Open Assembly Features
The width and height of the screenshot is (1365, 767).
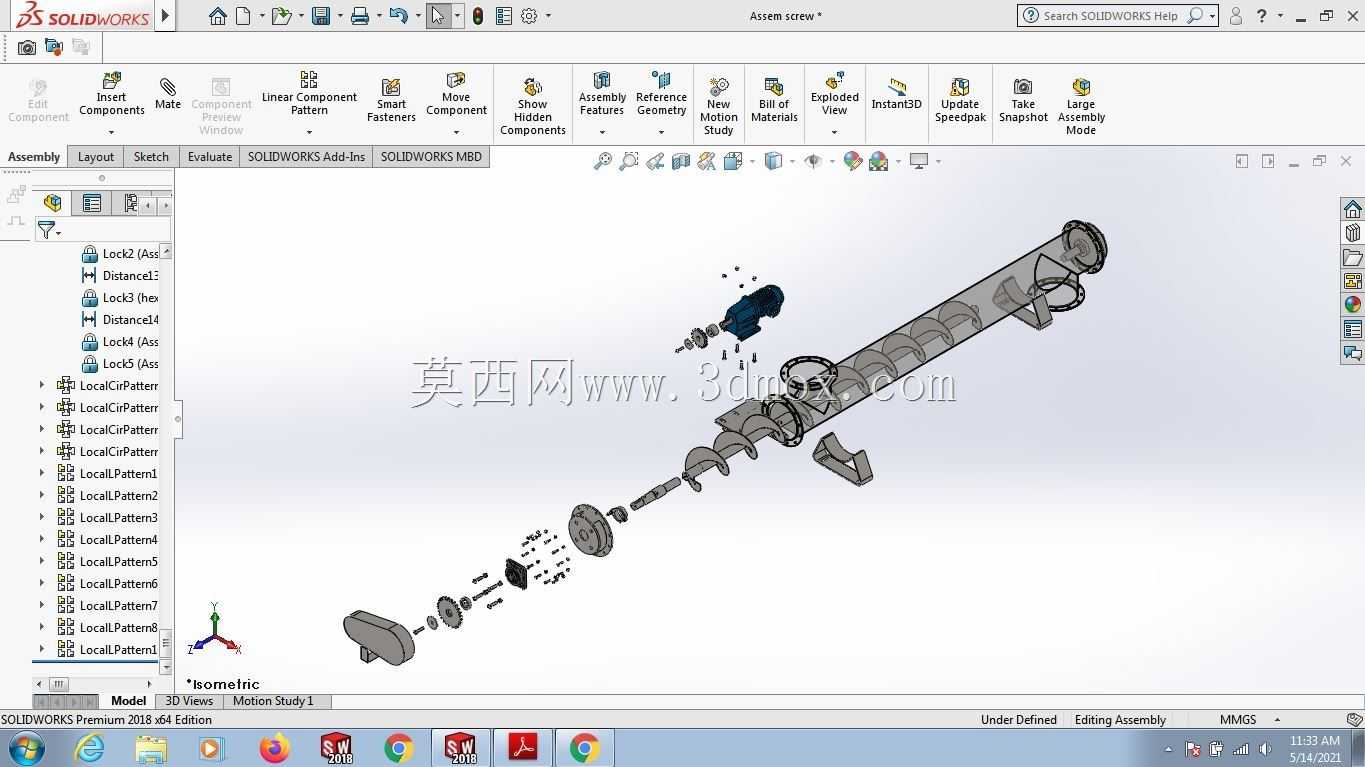pyautogui.click(x=602, y=93)
